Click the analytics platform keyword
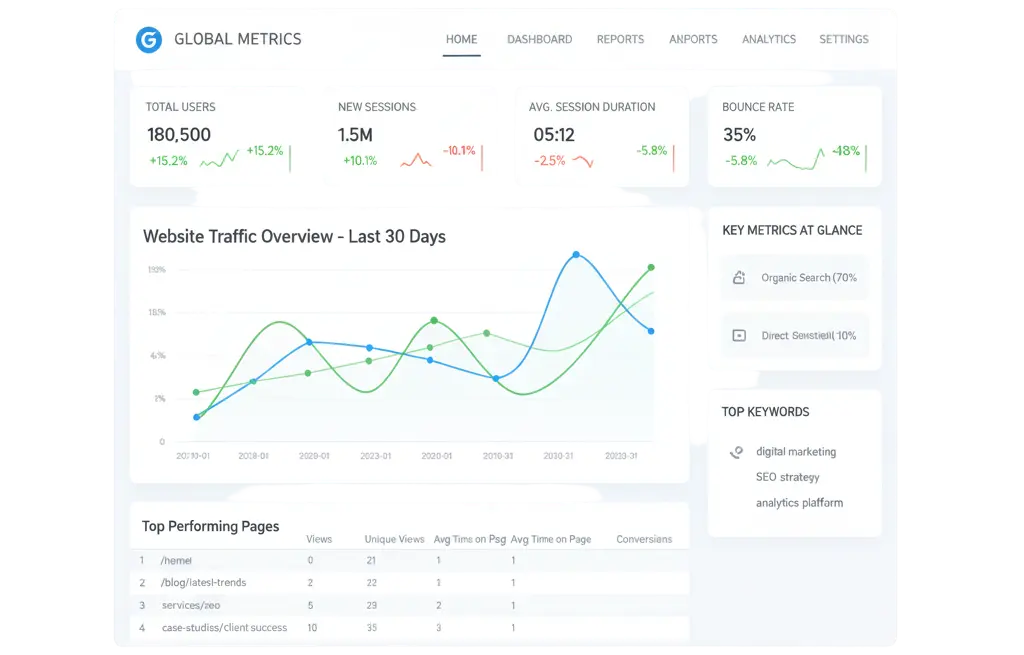Image resolution: width=1024 pixels, height=655 pixels. coord(799,503)
